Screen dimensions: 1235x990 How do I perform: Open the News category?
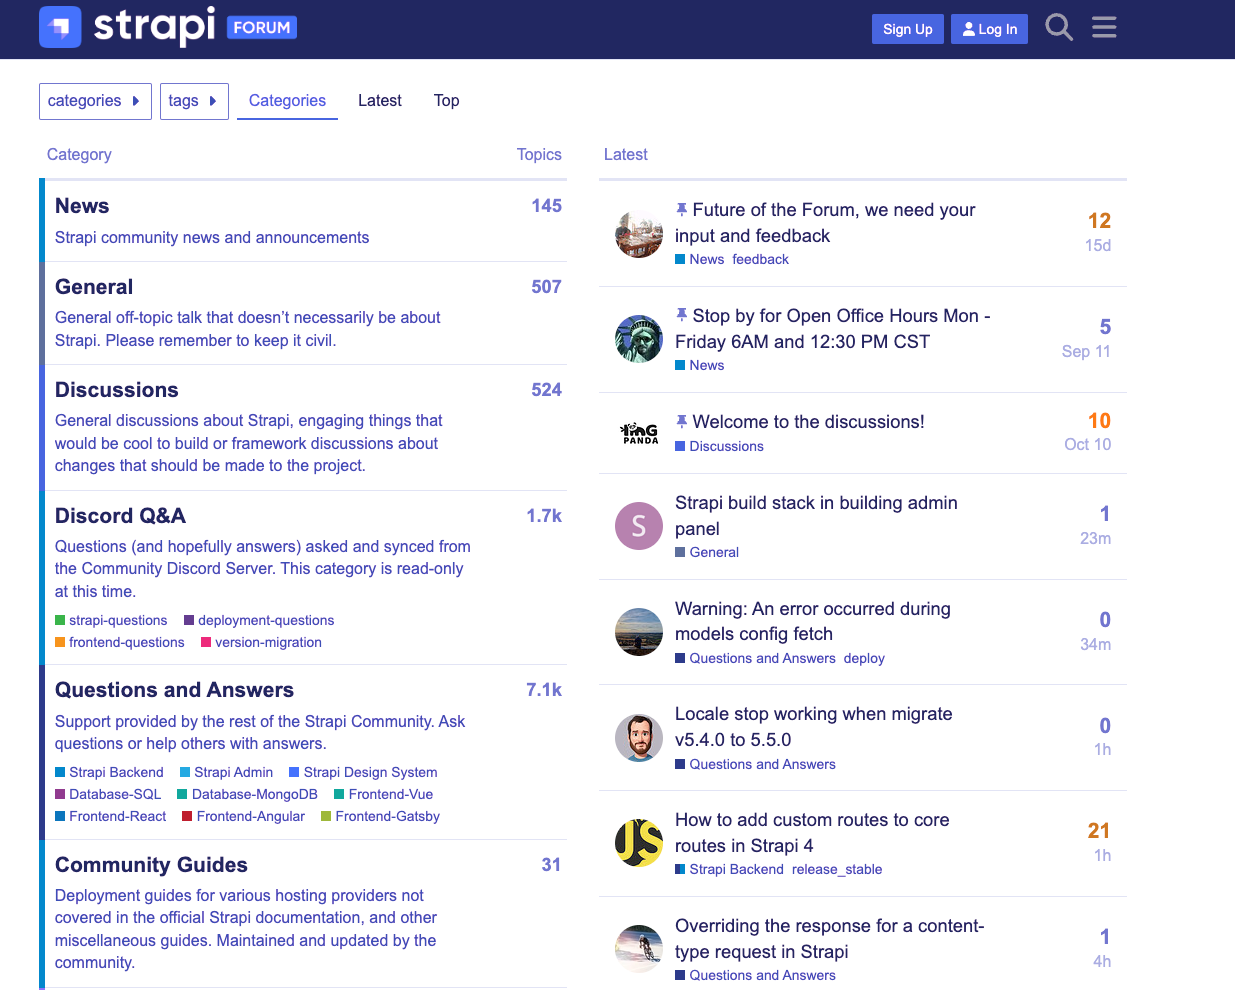(x=82, y=206)
